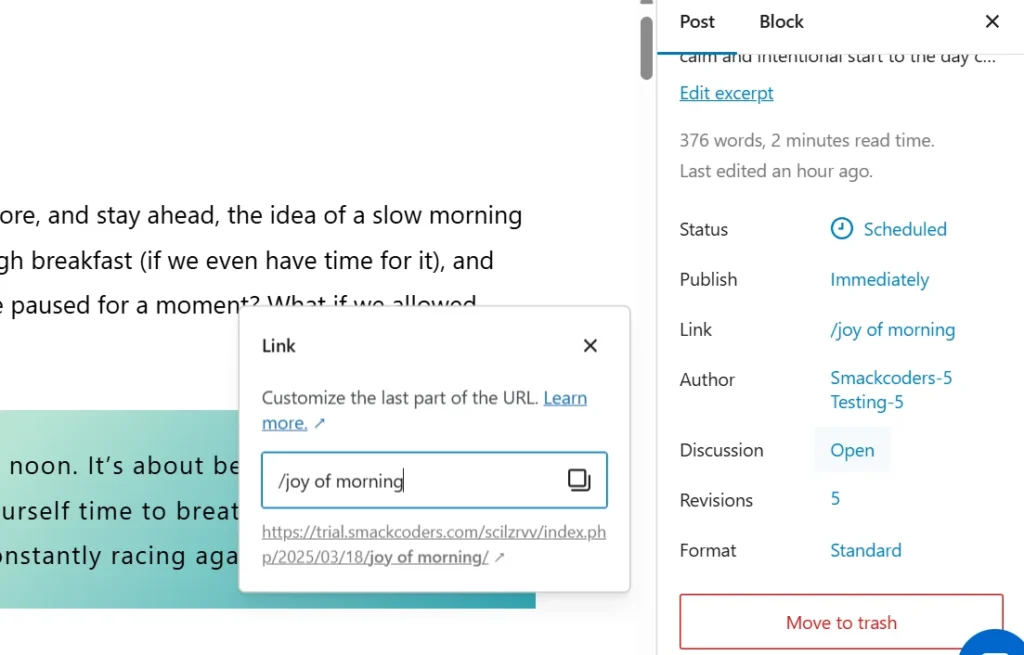The height and width of the screenshot is (655, 1024).
Task: Close the Link popover
Action: (590, 346)
